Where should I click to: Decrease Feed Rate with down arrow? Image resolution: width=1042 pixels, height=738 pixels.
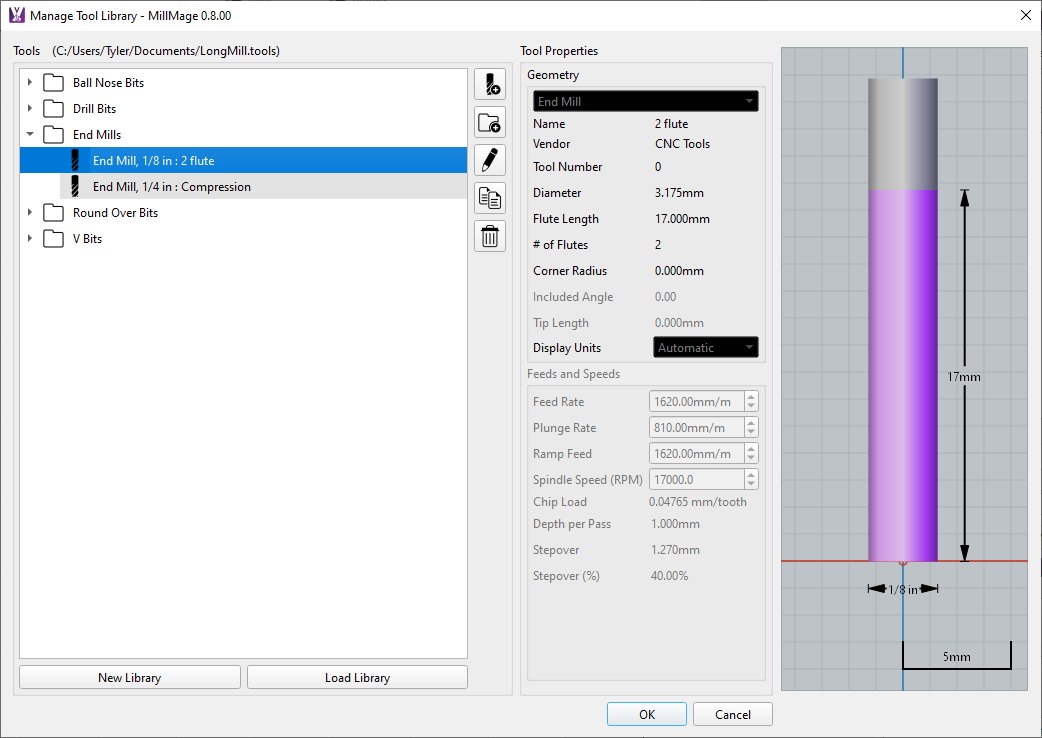[751, 407]
